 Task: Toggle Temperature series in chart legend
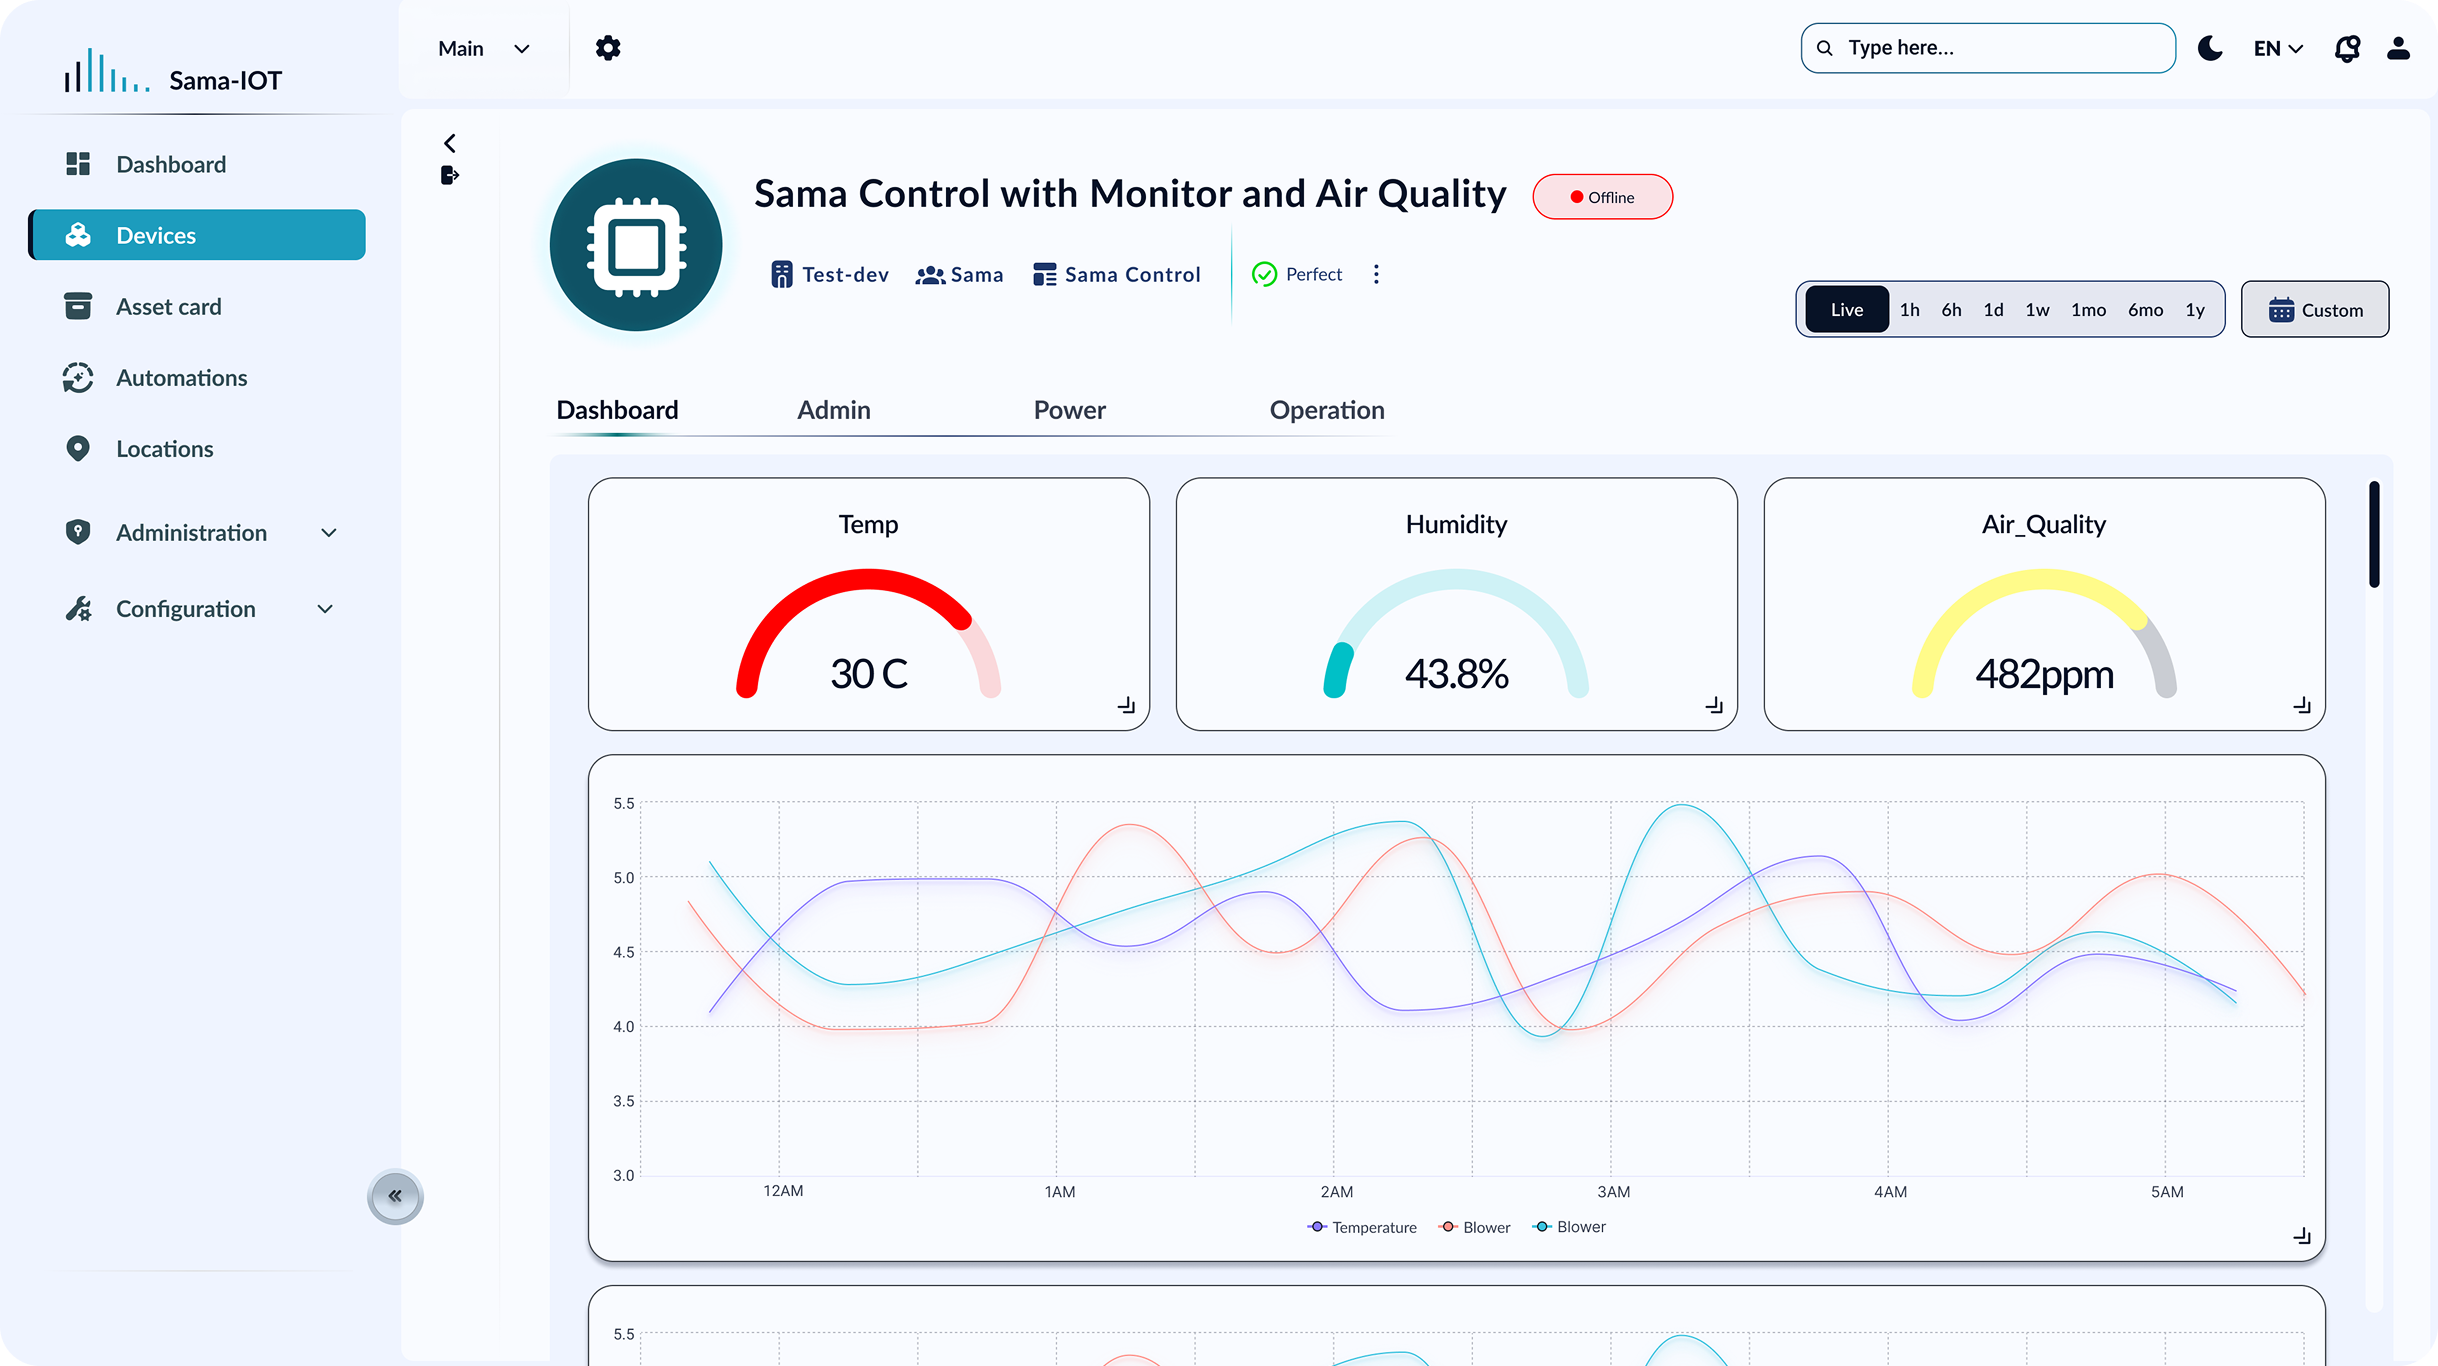click(x=1361, y=1227)
